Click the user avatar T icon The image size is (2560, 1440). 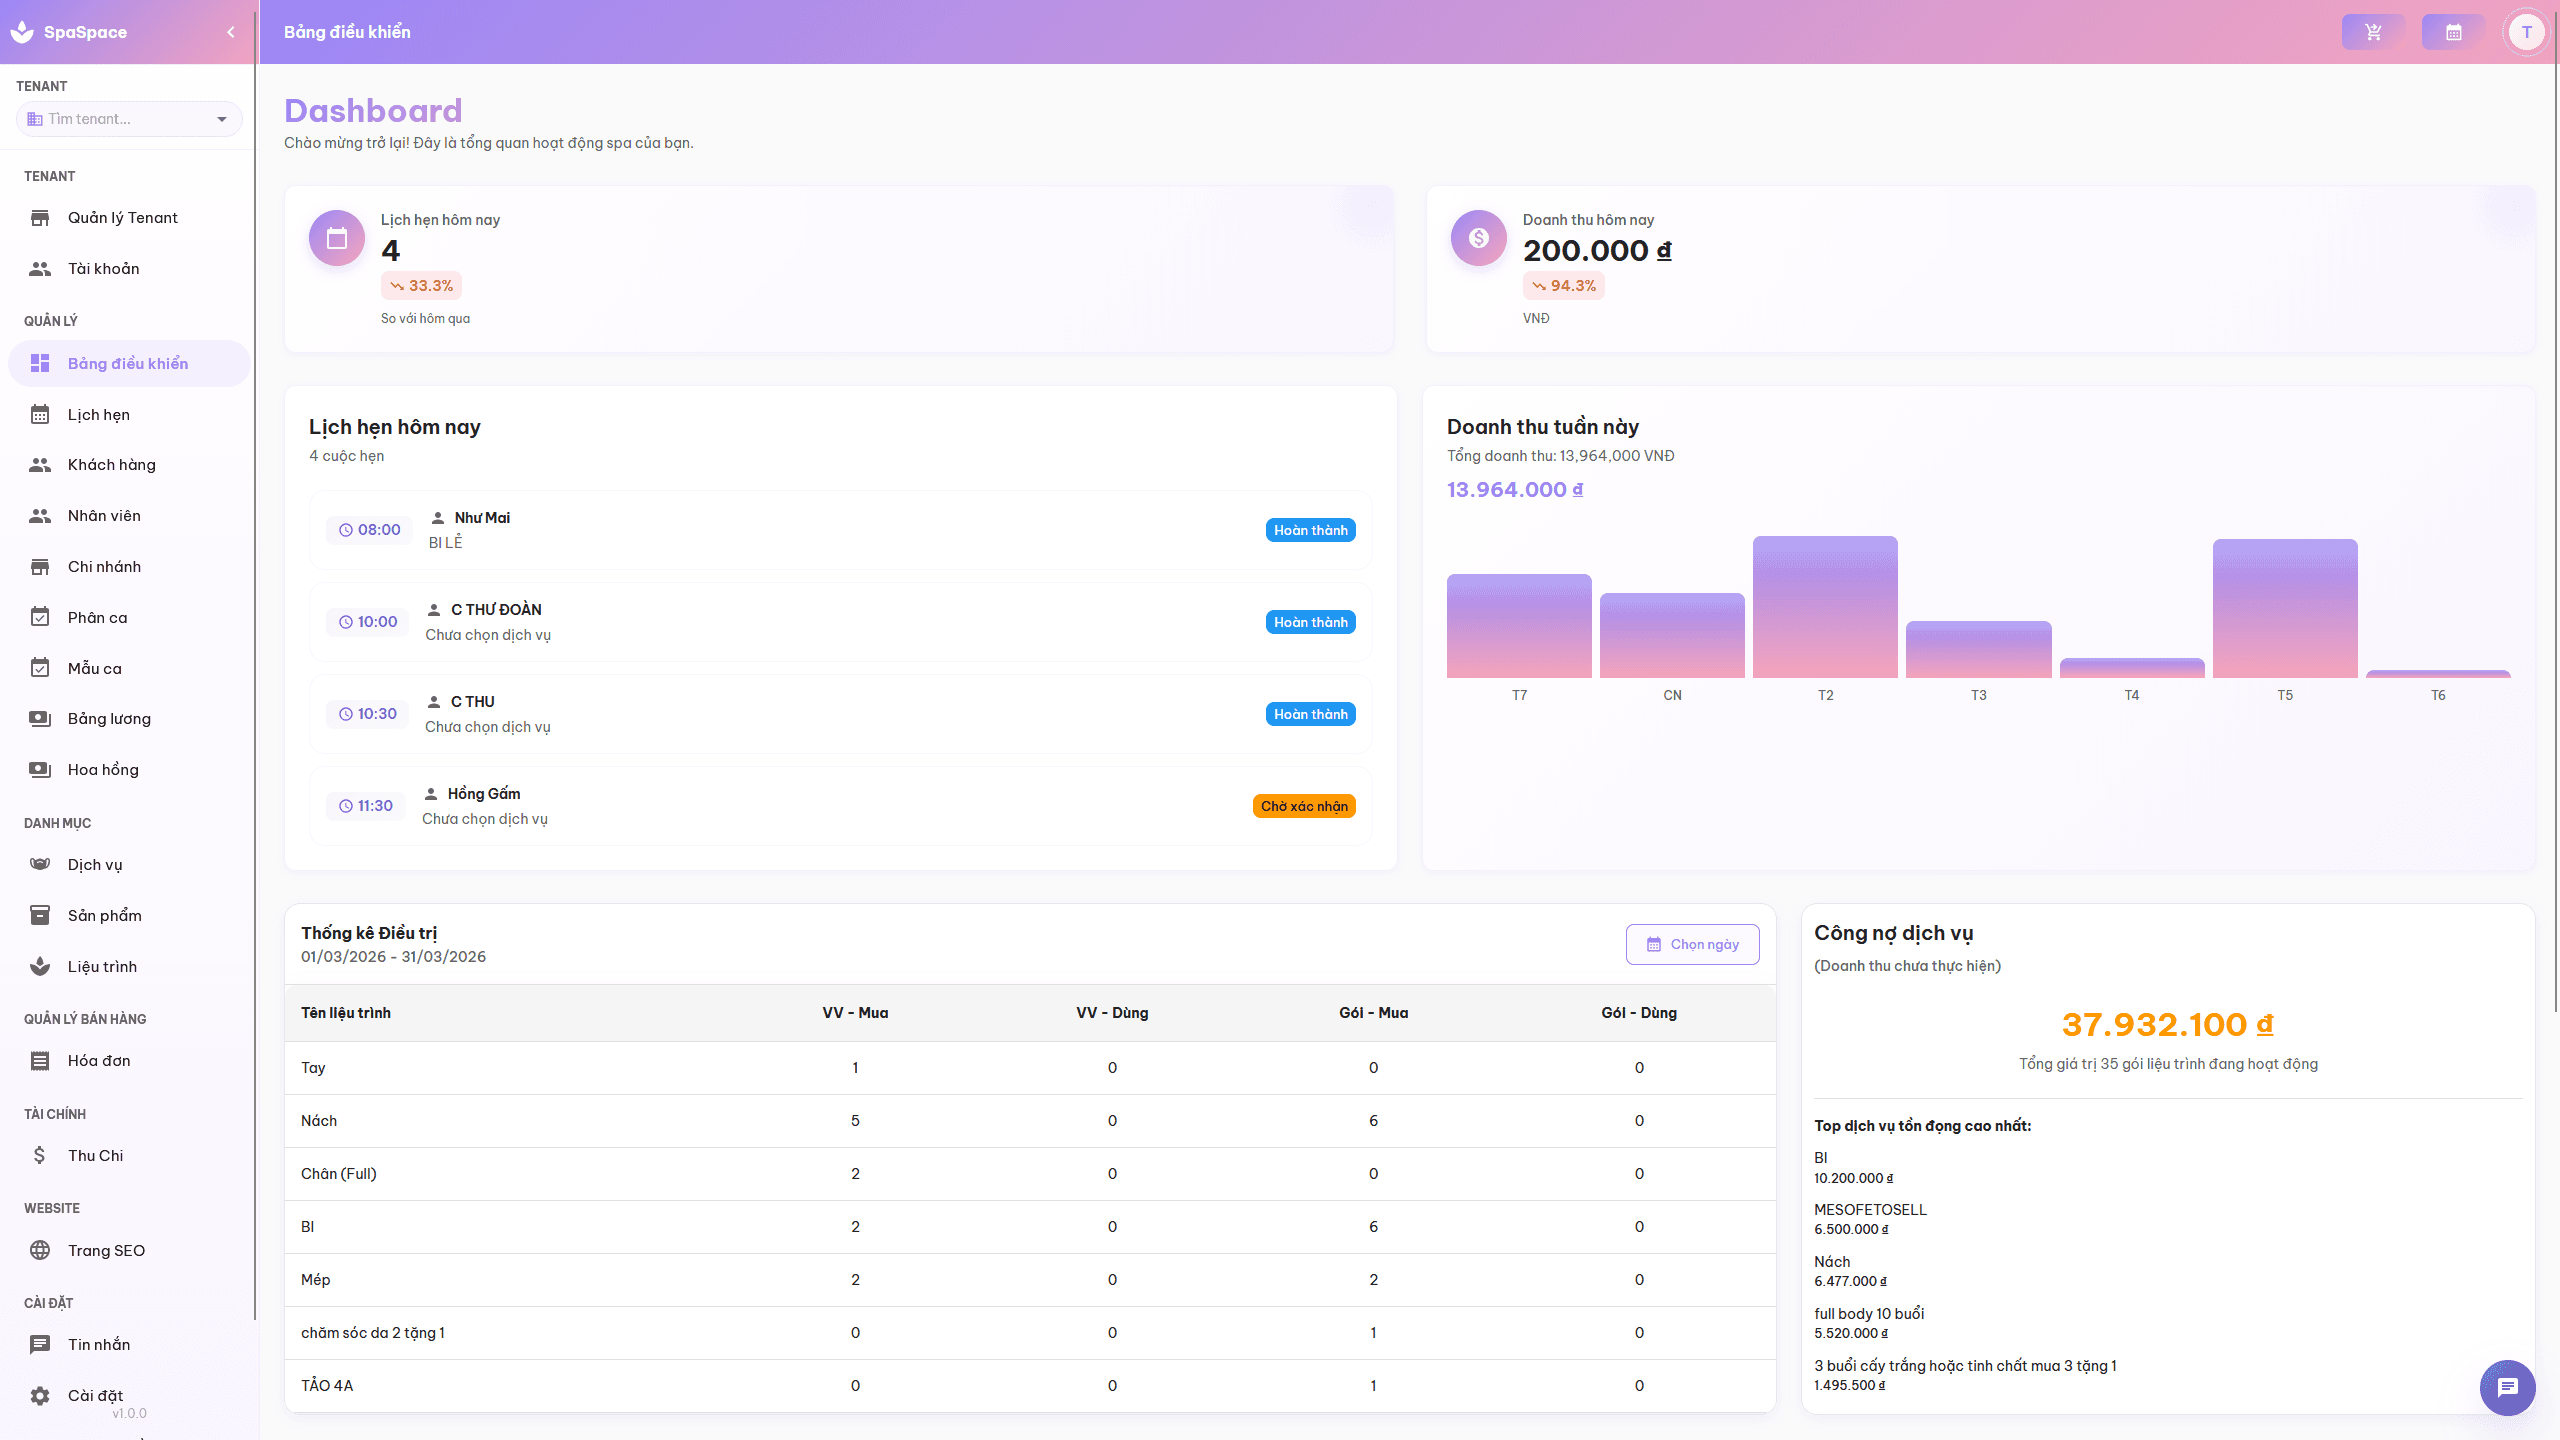point(2526,32)
